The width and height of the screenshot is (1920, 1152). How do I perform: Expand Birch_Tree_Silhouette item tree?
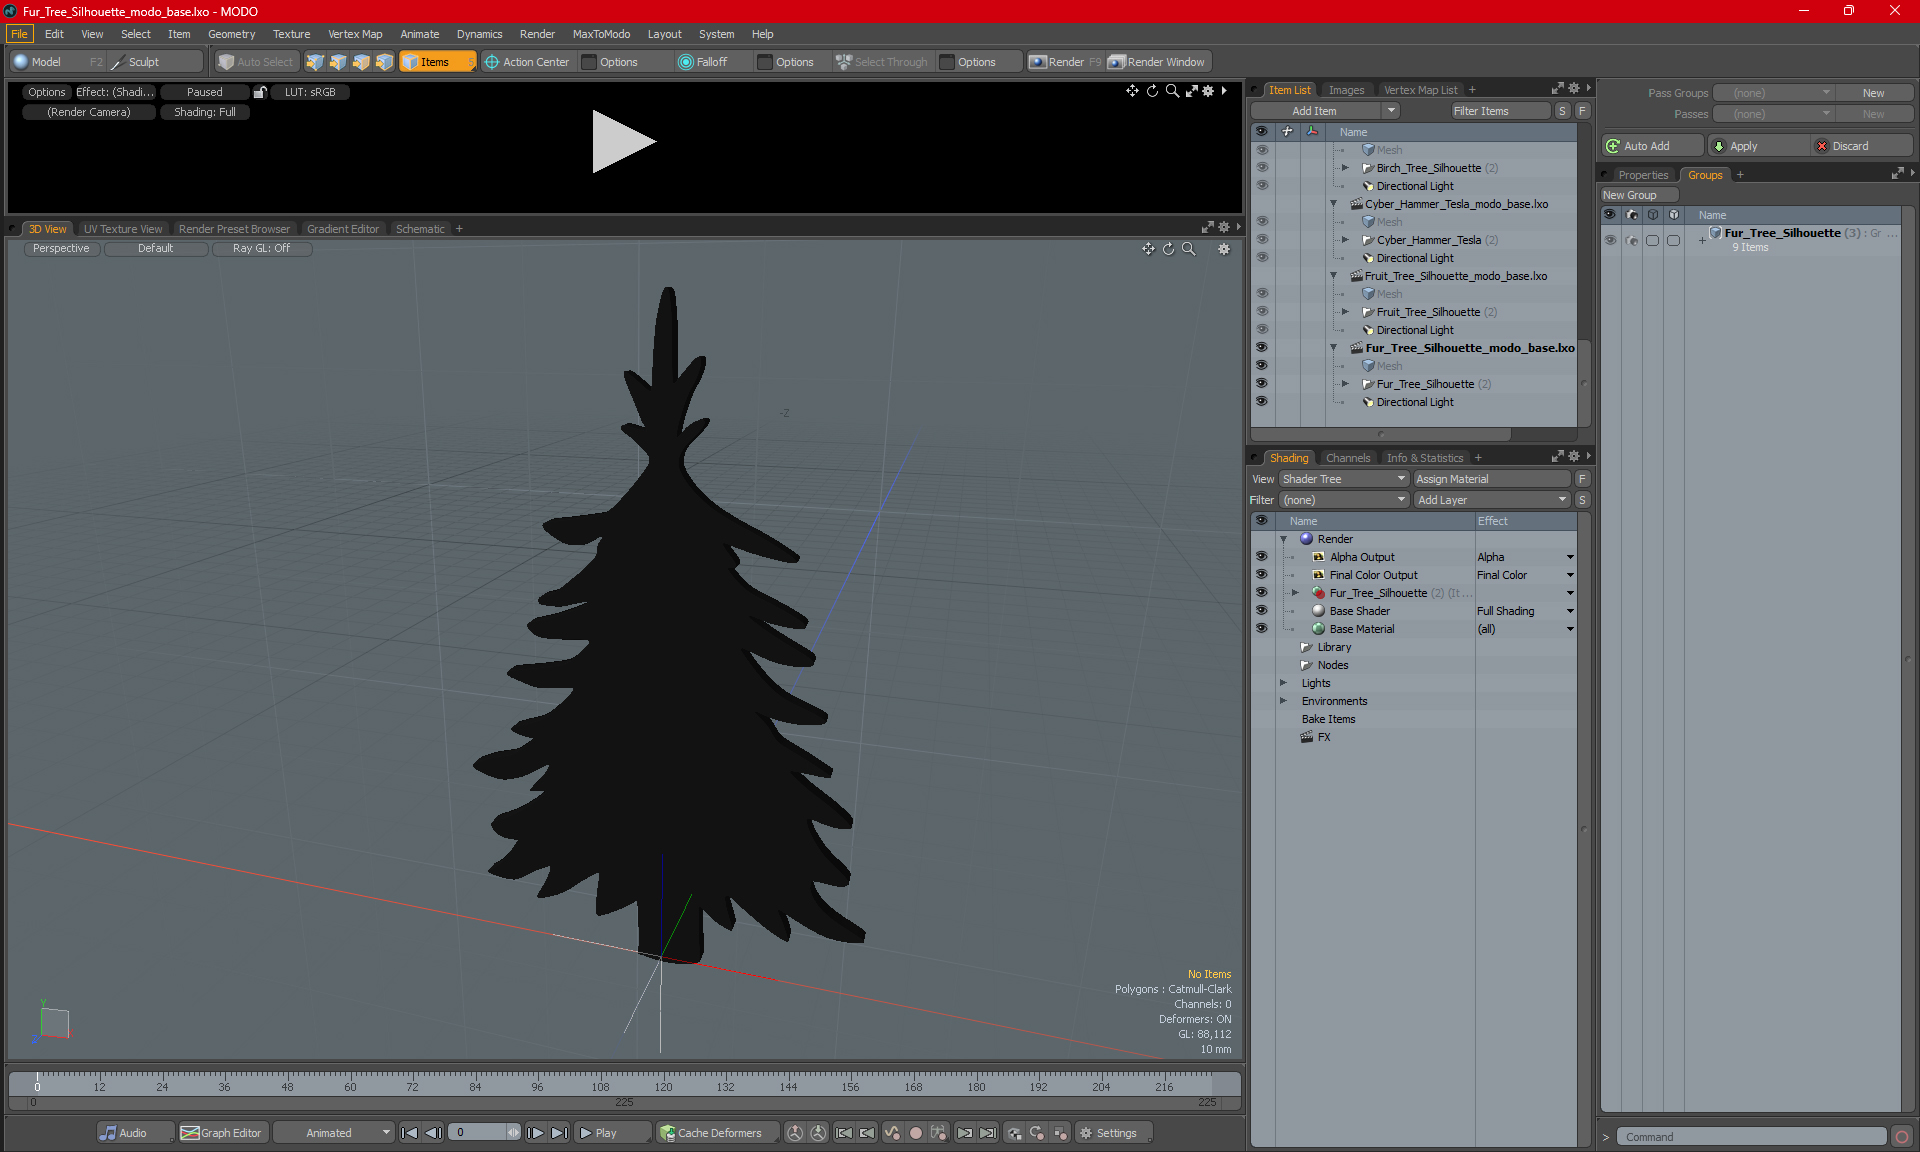pyautogui.click(x=1345, y=168)
